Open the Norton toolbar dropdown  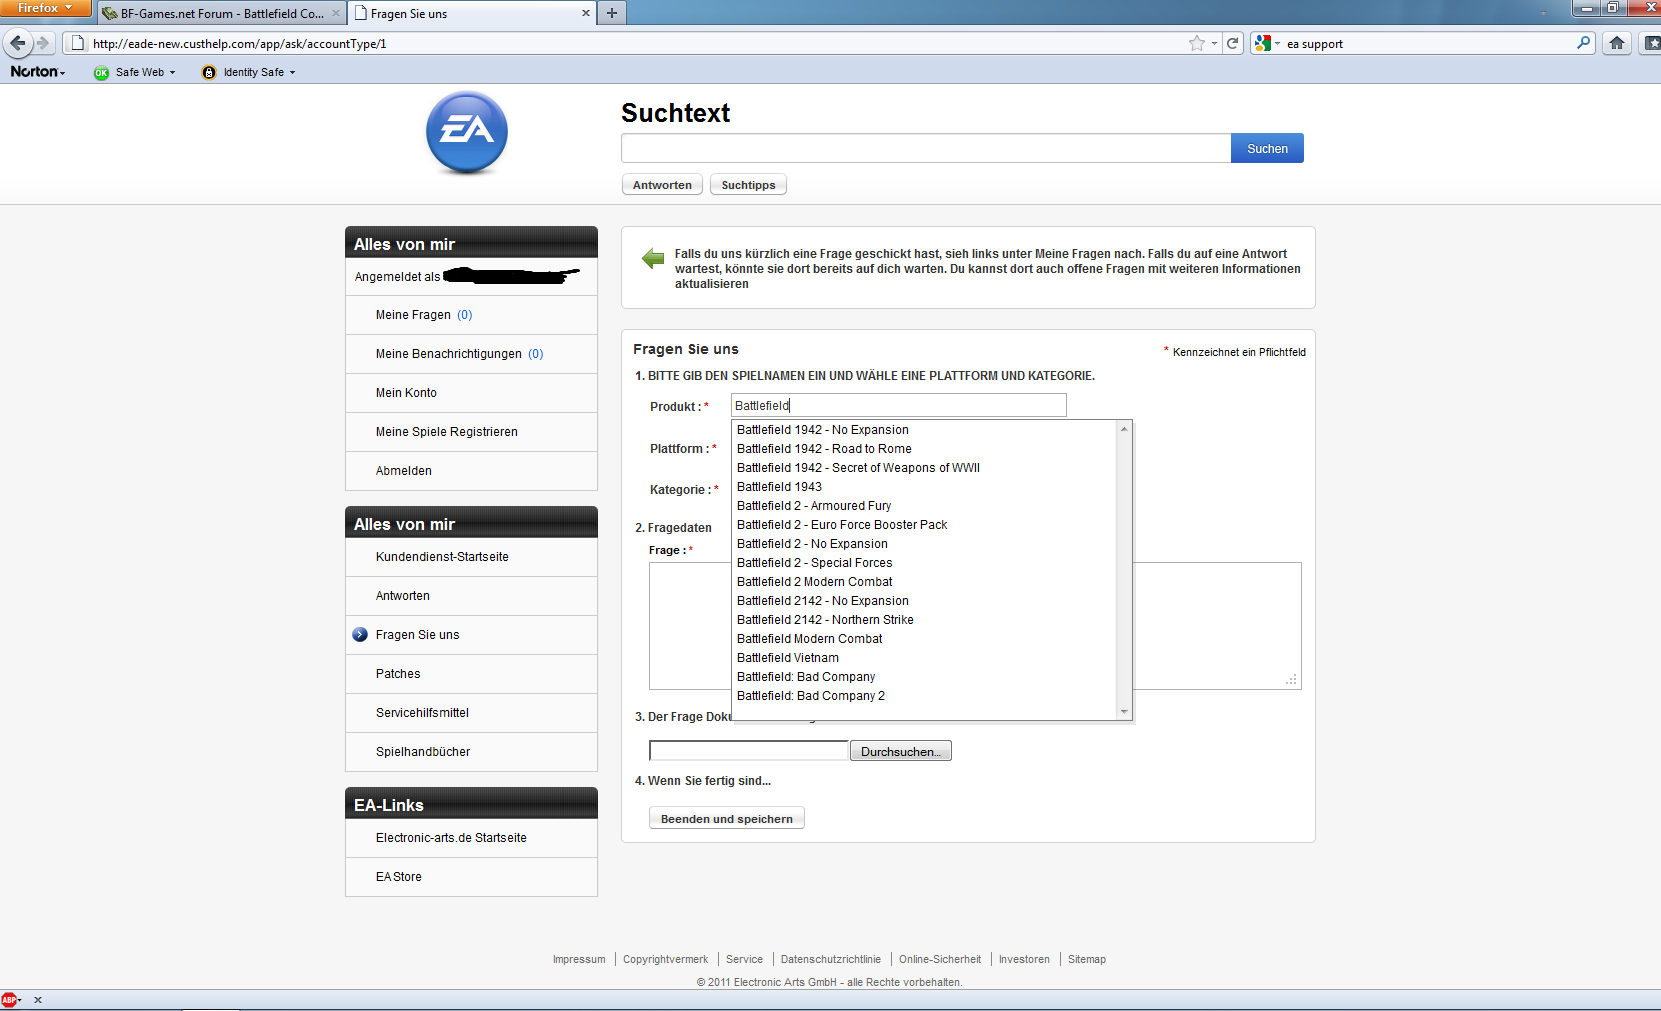38,72
